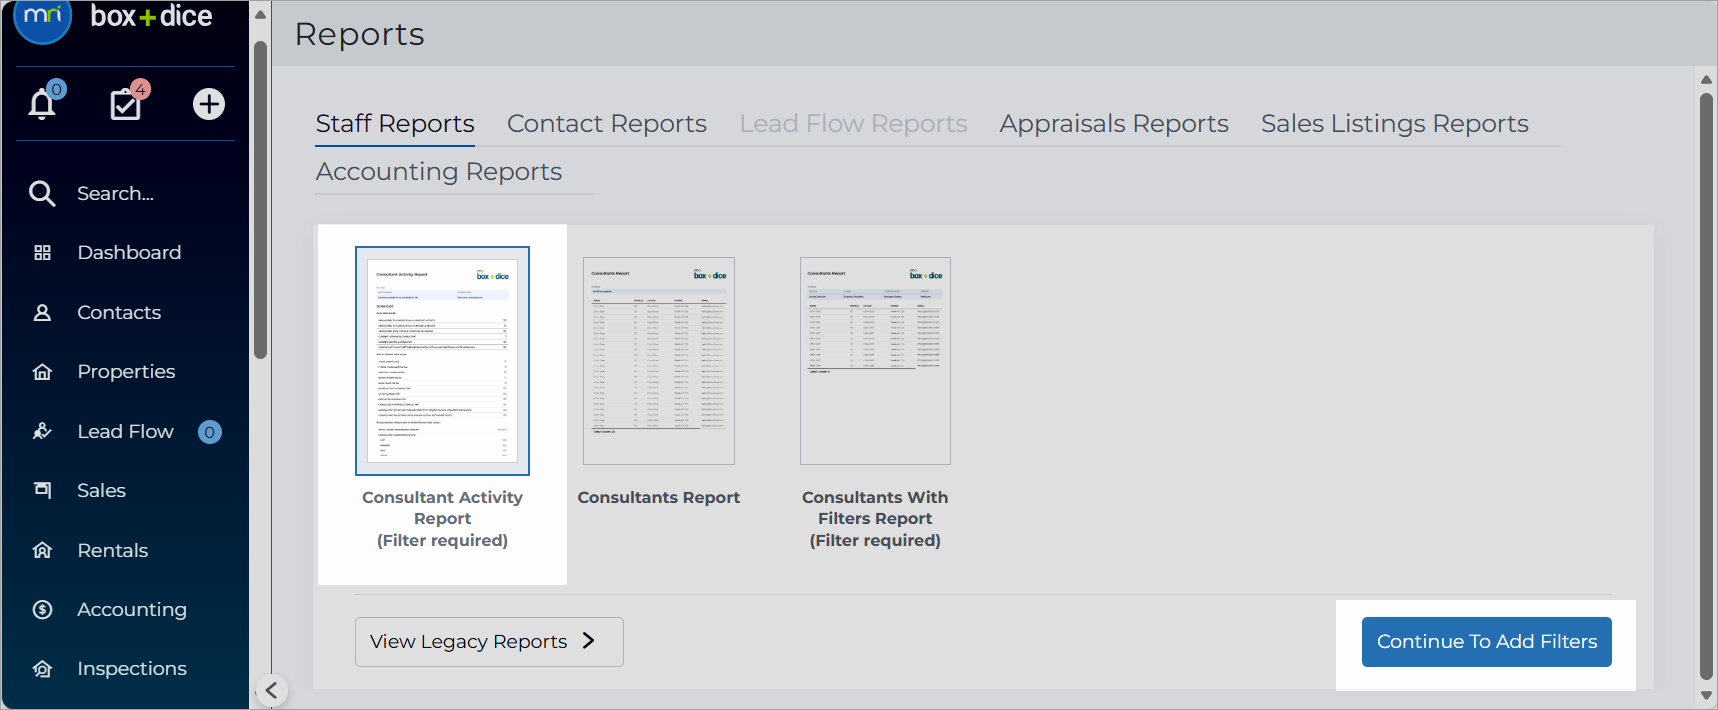Image resolution: width=1718 pixels, height=710 pixels.
Task: Switch to Sales Listings Reports tab
Action: click(x=1395, y=123)
